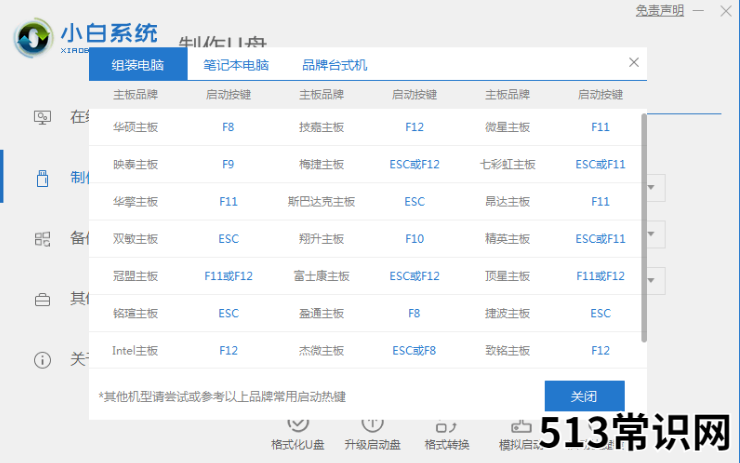Click the toolbox briefcase icon in sidebar
The image size is (740, 463).
point(42,299)
